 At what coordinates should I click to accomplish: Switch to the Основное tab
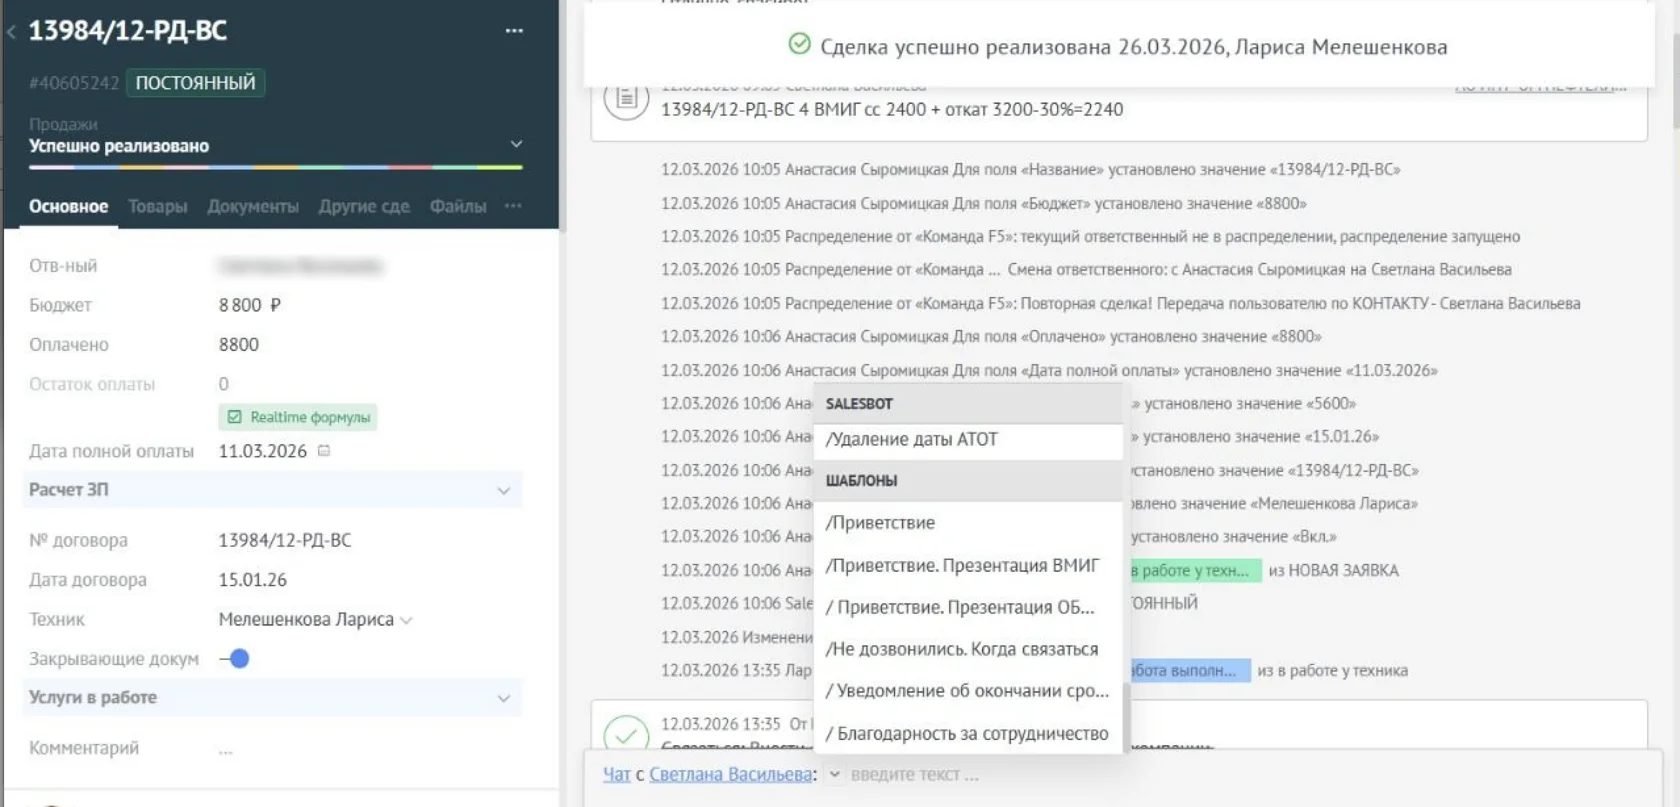tap(68, 206)
